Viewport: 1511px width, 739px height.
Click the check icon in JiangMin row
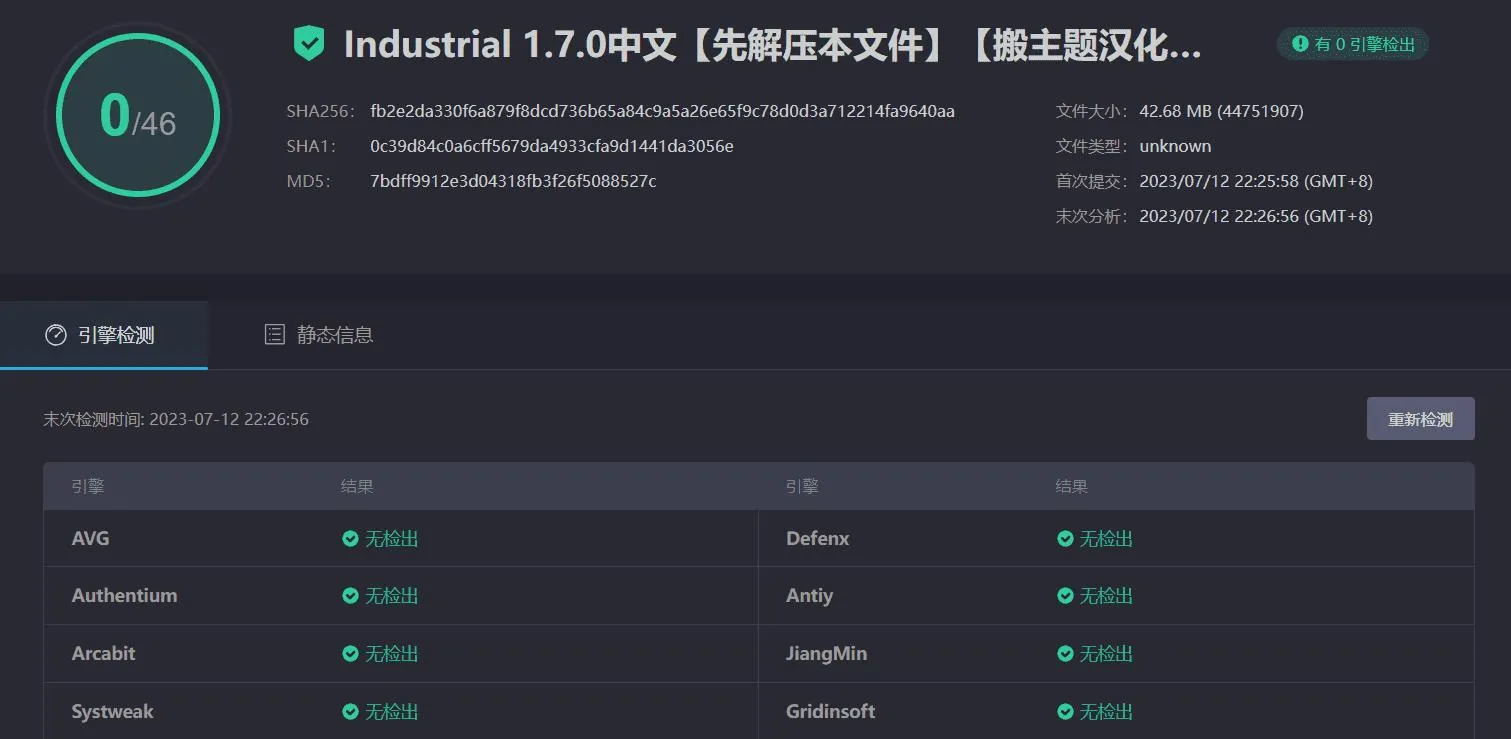[1065, 654]
